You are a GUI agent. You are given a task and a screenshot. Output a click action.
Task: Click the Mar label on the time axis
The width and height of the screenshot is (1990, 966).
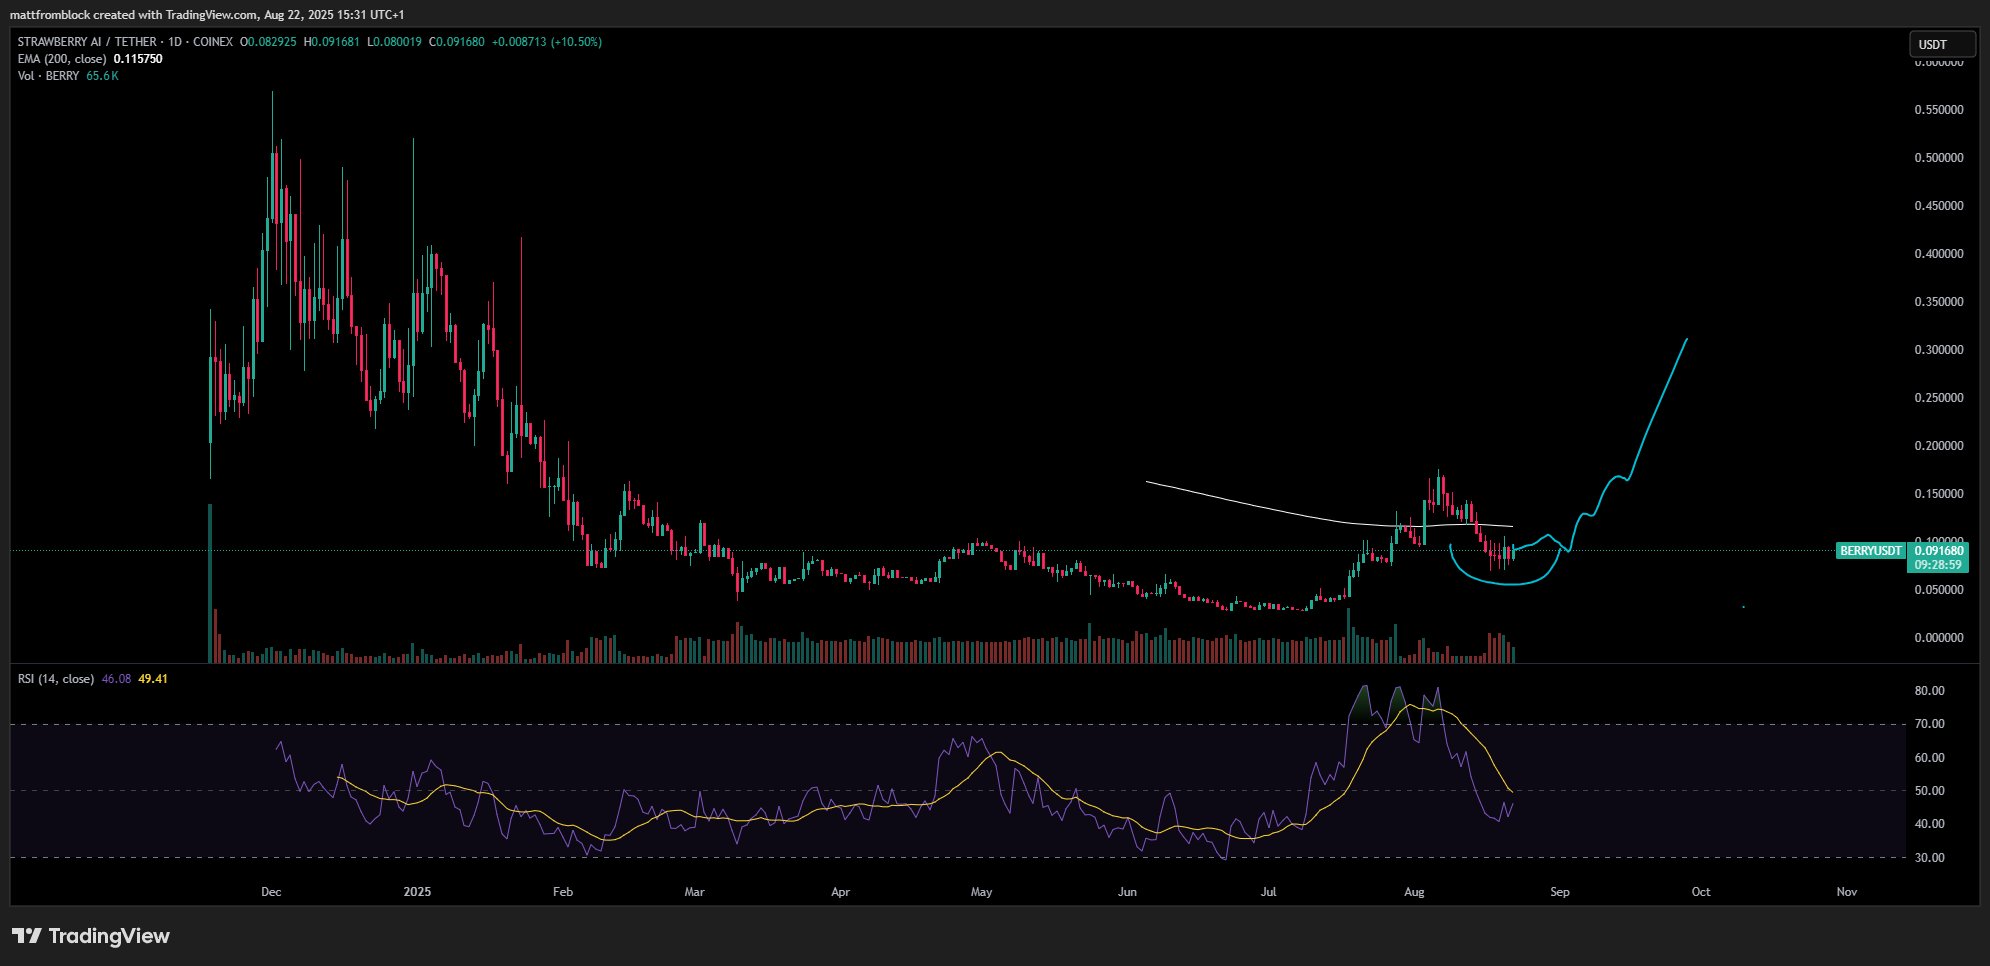click(x=694, y=892)
